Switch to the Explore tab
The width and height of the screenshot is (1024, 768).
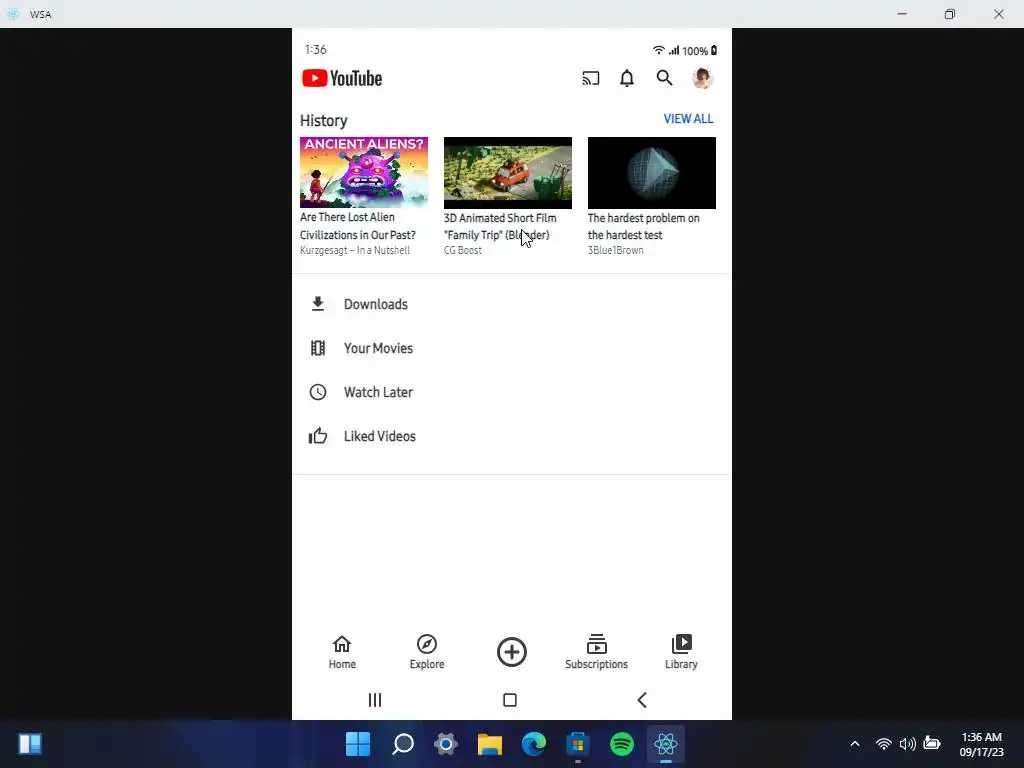pos(427,652)
